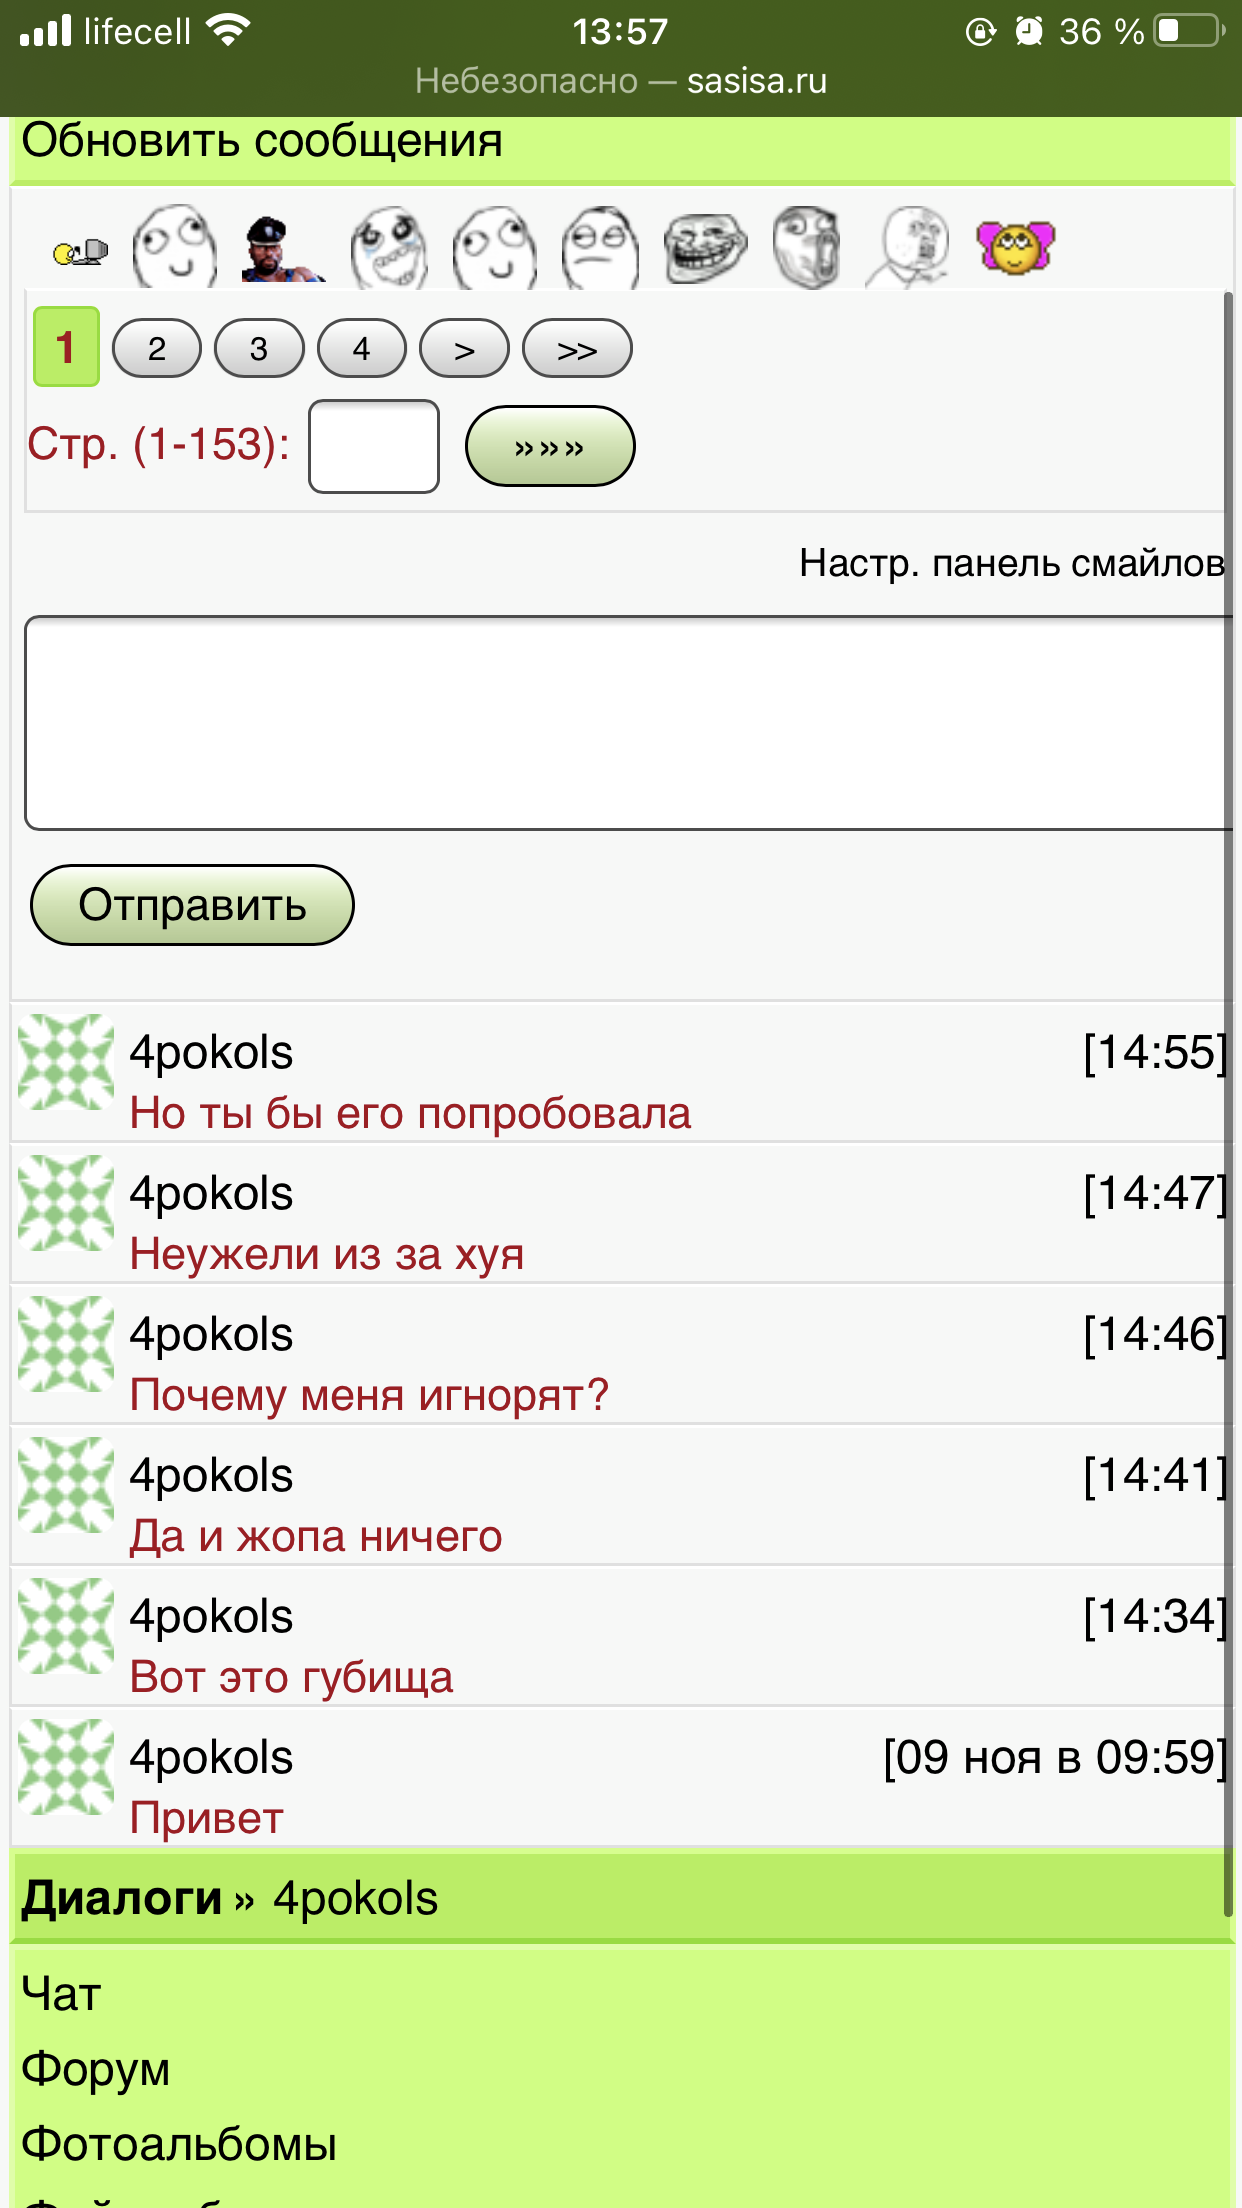1242x2208 pixels.
Task: Open the Диалоги breadcrumb link
Action: point(121,1897)
